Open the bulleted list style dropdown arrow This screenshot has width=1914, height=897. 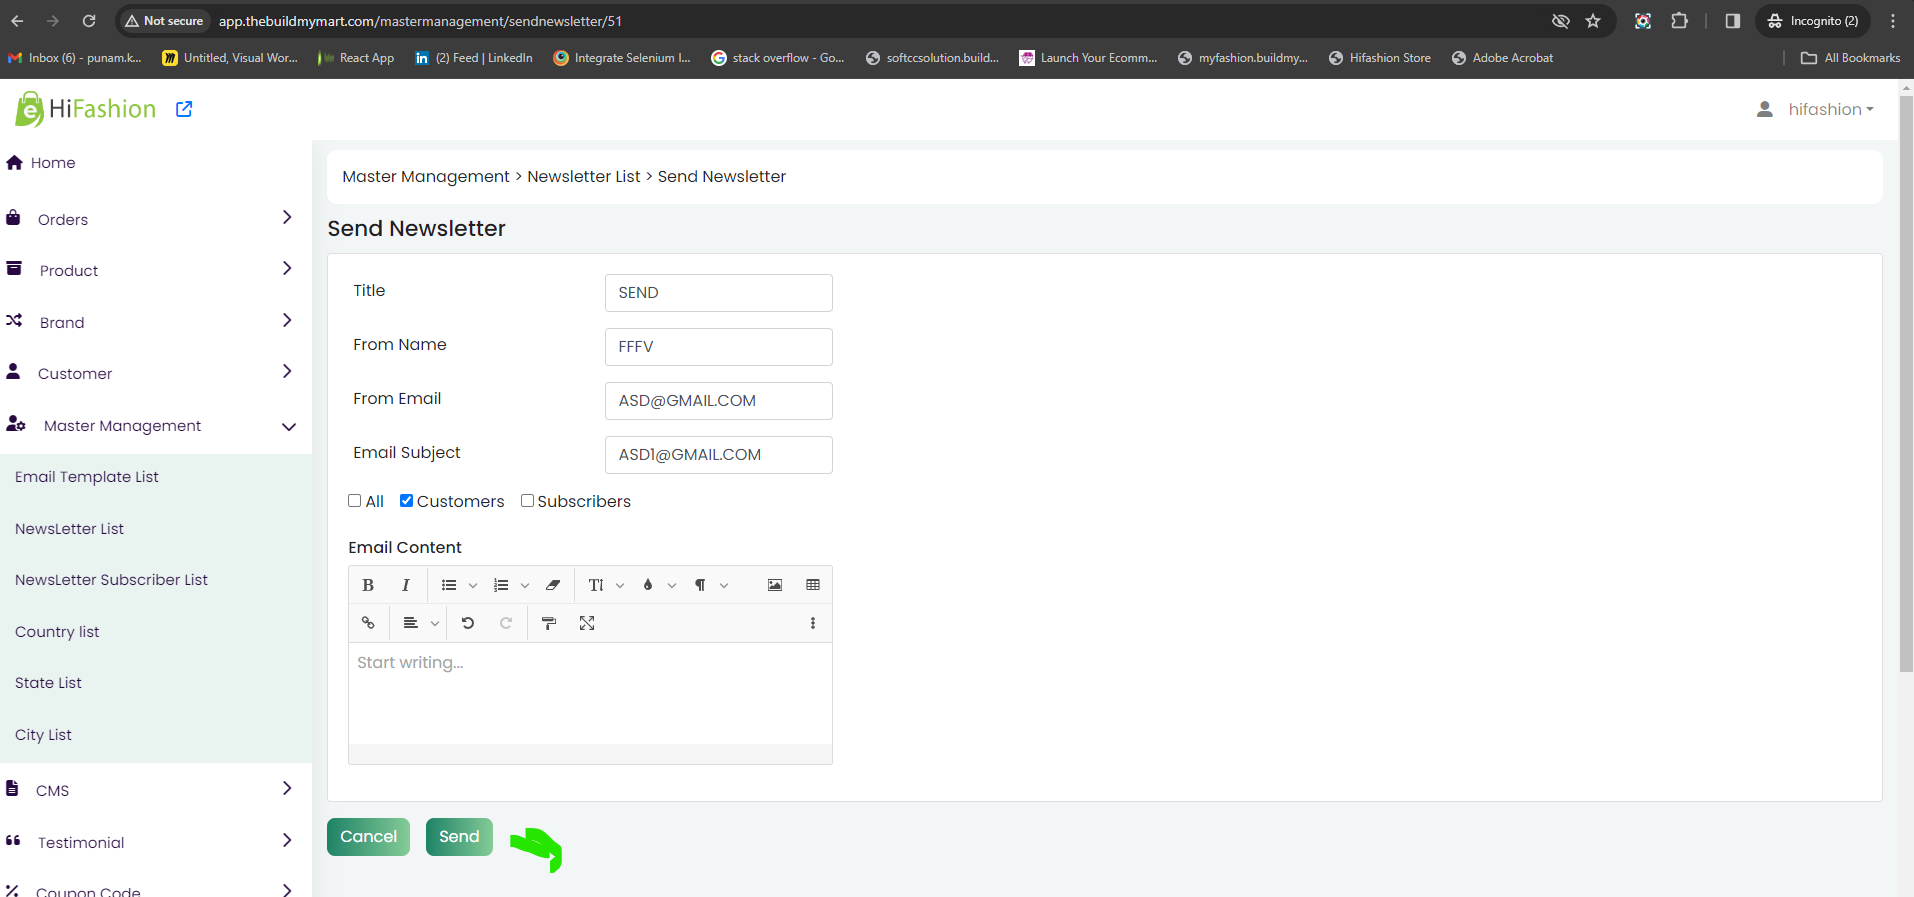pos(473,586)
